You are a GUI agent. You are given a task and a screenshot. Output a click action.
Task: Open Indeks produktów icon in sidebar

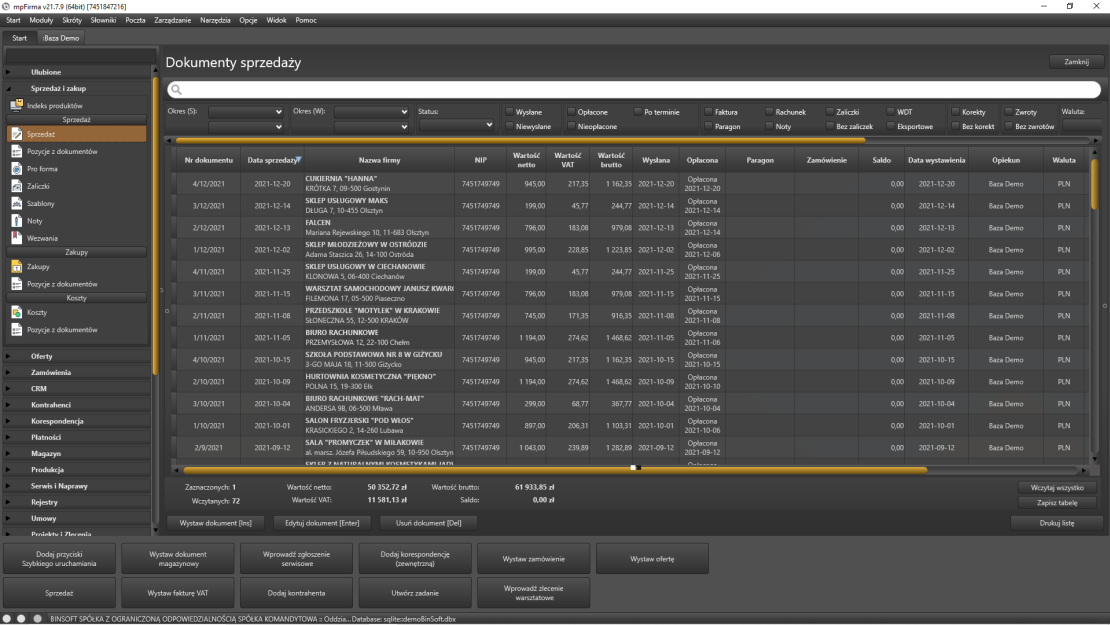(x=16, y=105)
